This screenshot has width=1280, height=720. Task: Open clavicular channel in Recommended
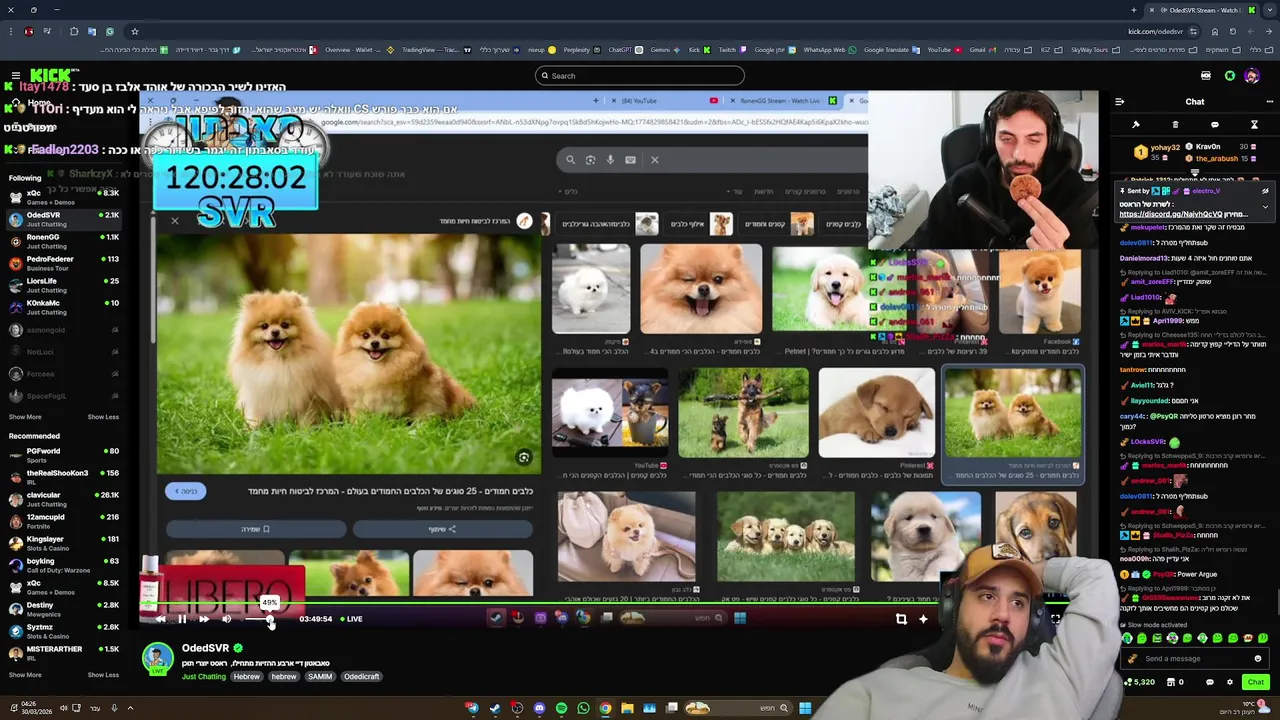coord(62,499)
